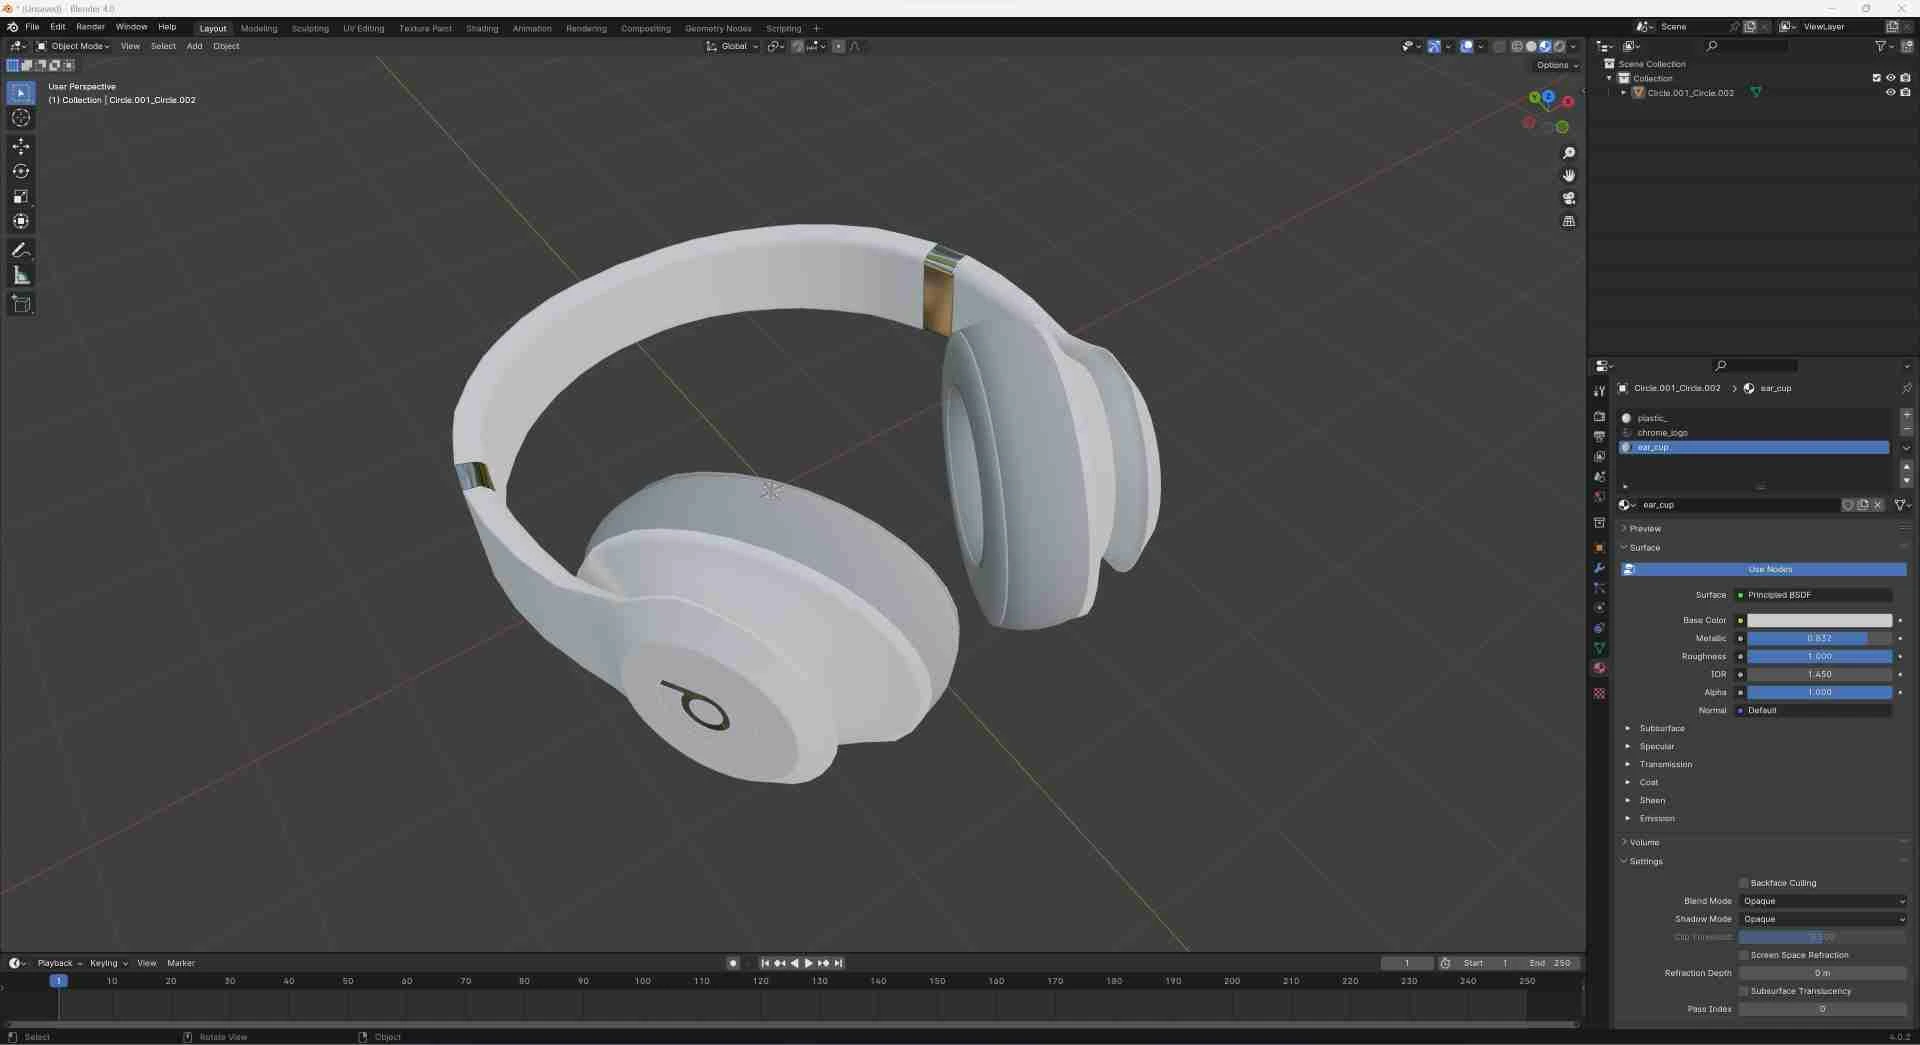Toggle camera view with the camera icon
Viewport: 1920px width, 1045px height.
(1569, 198)
